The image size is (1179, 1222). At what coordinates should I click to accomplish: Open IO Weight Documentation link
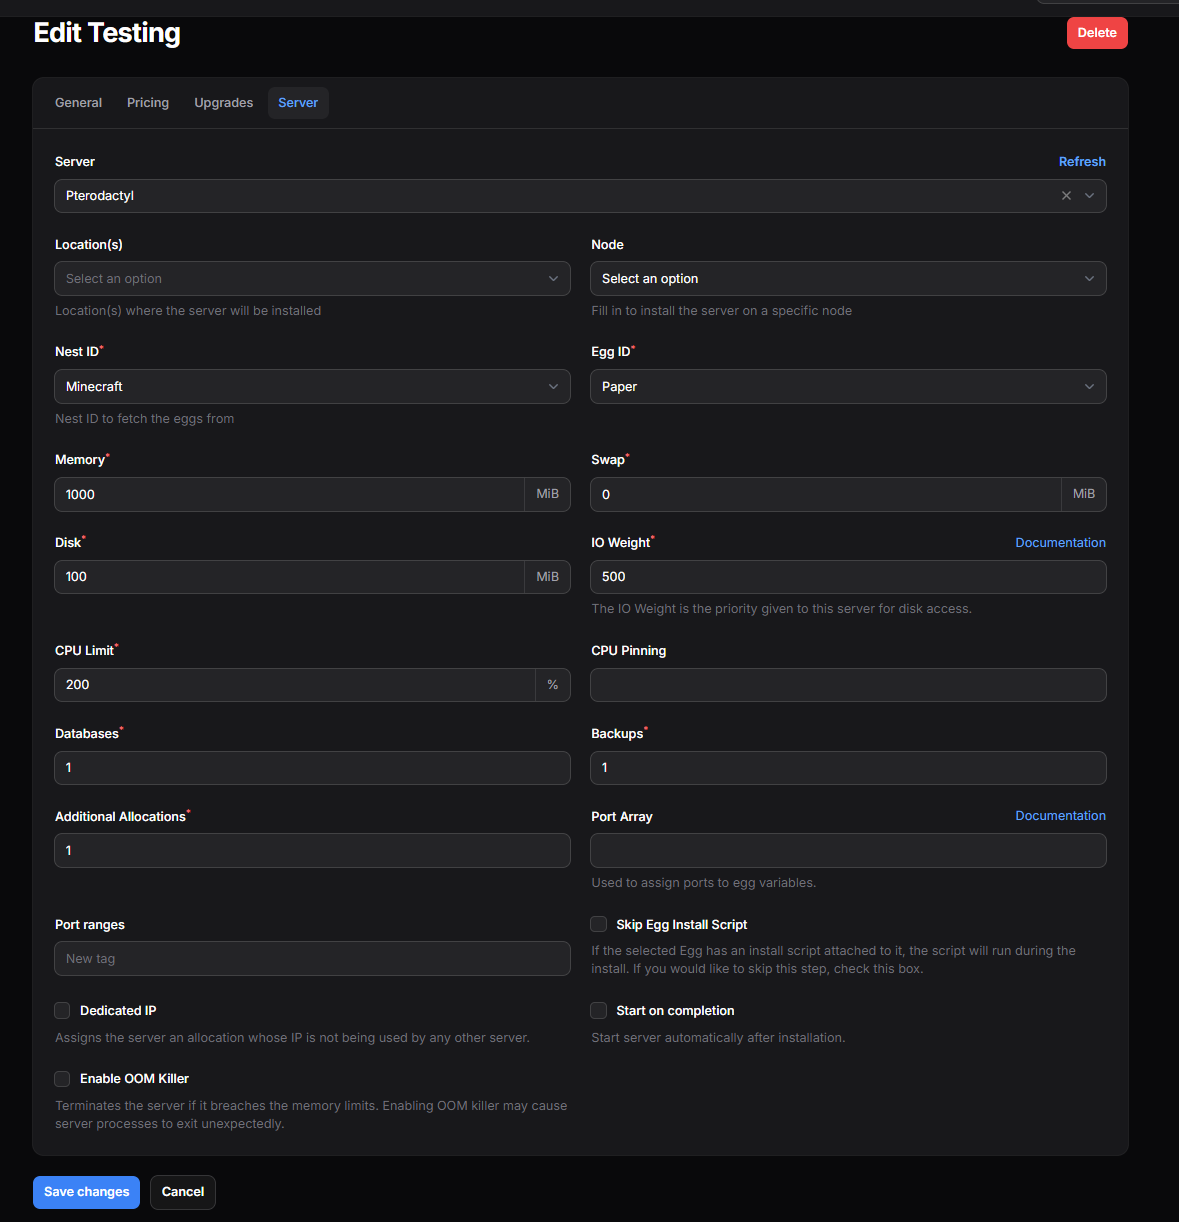pos(1060,543)
